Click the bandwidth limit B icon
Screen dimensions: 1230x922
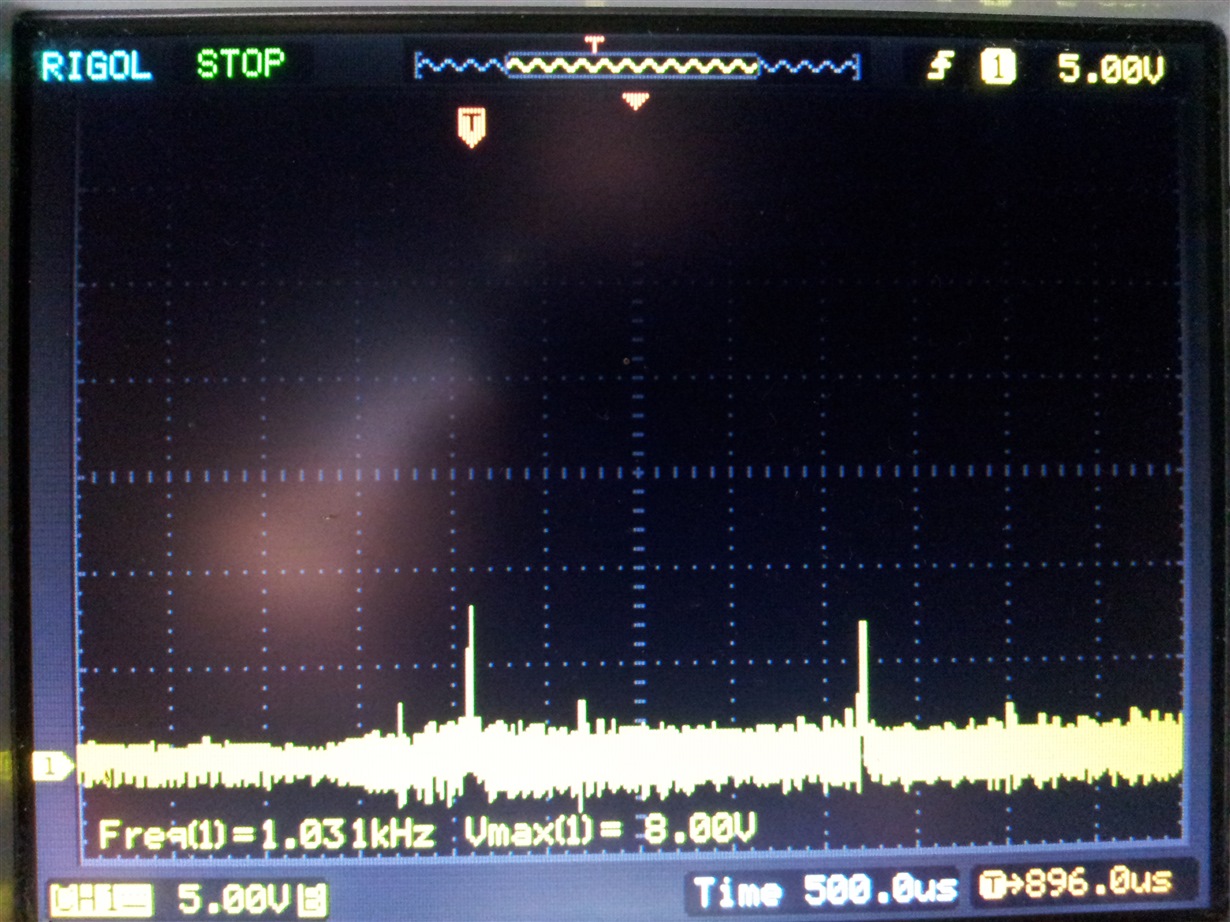313,897
